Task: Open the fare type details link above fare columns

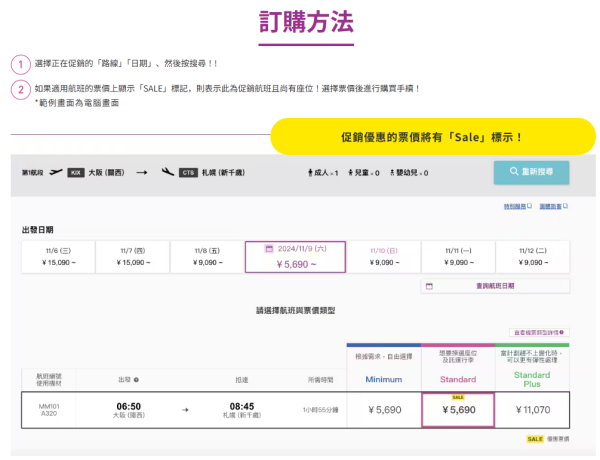Action: coord(539,333)
